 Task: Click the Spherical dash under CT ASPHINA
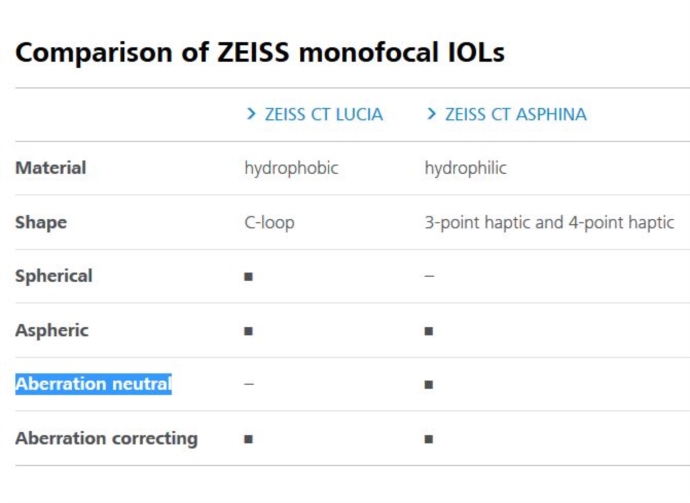429,276
